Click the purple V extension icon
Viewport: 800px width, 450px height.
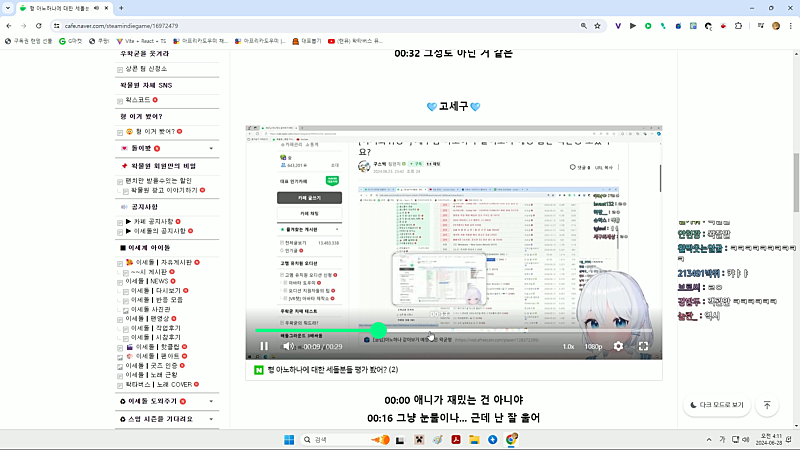[618, 26]
